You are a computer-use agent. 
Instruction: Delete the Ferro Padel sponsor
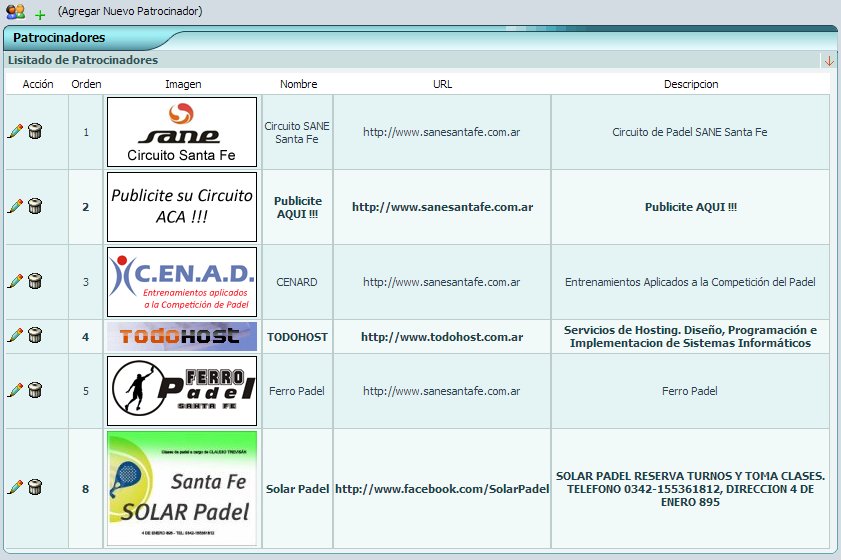pos(35,390)
